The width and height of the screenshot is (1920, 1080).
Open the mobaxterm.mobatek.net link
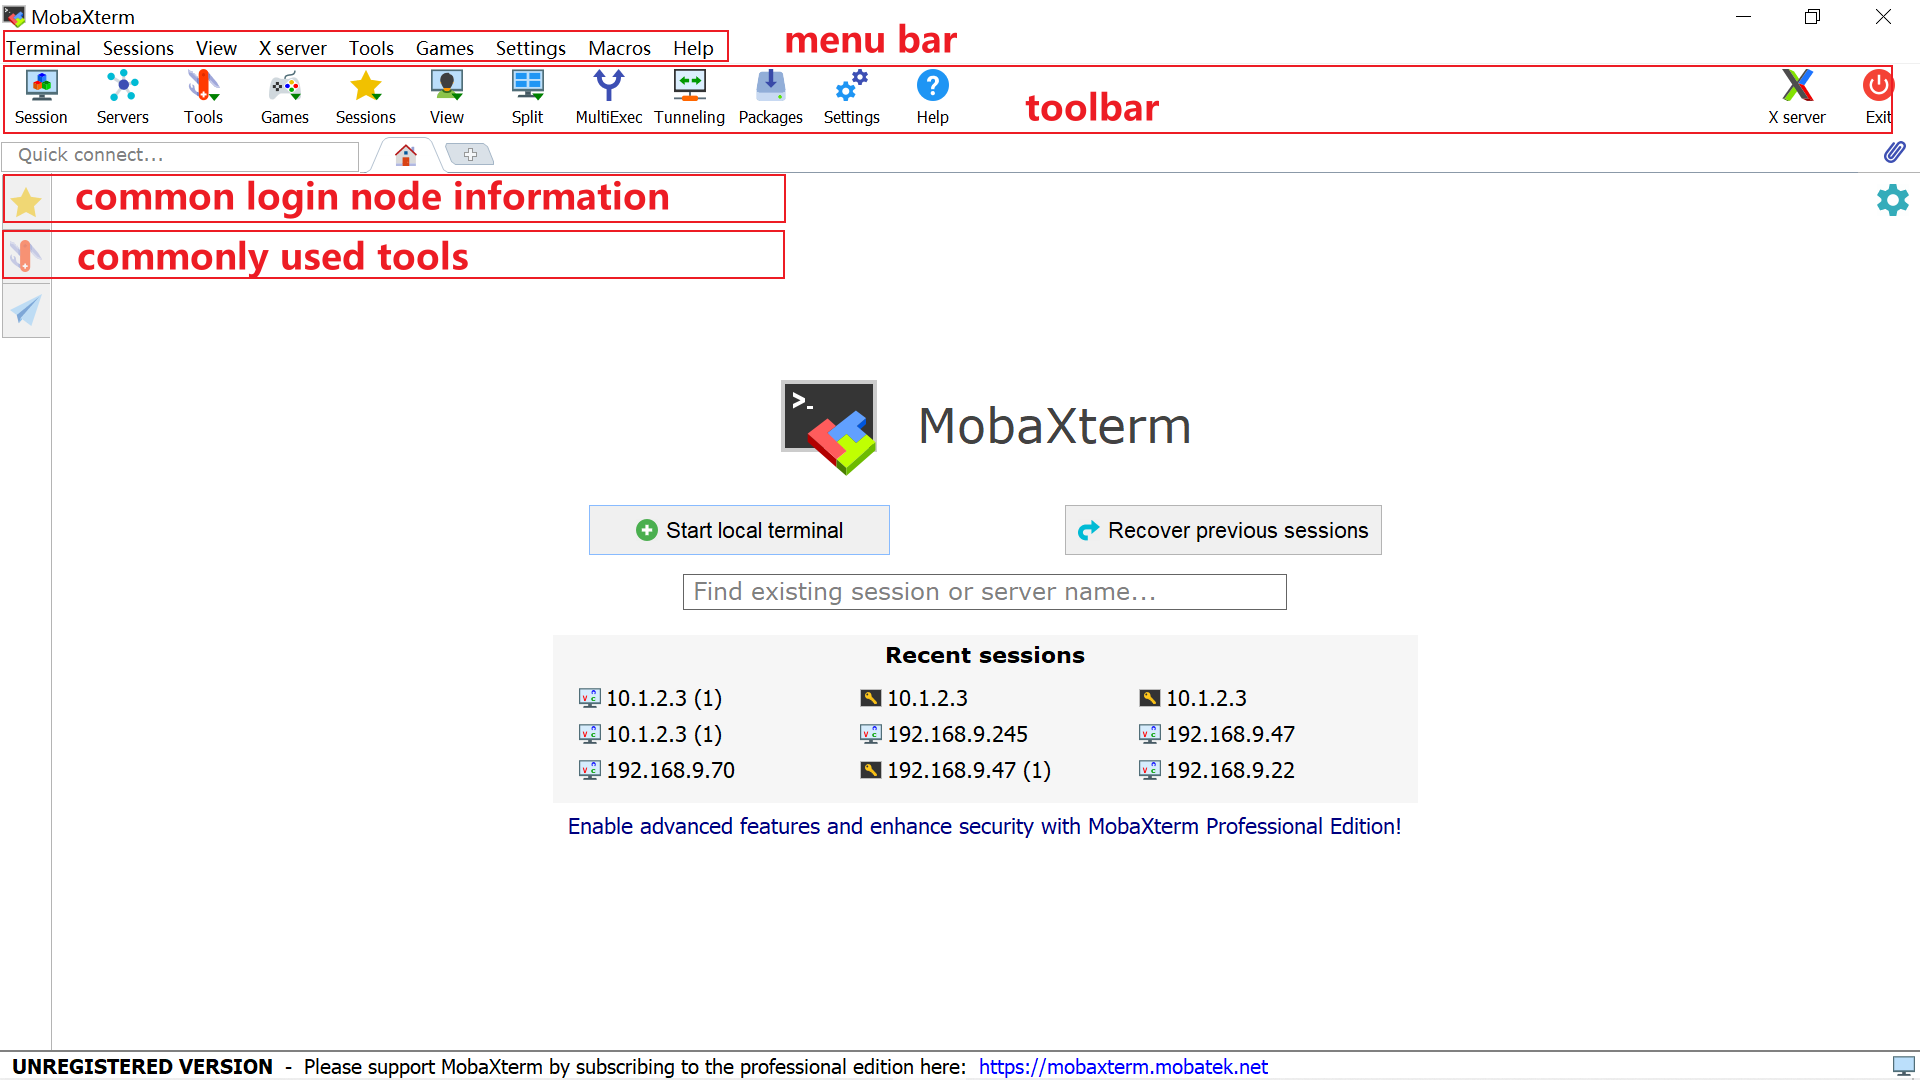click(1123, 1067)
